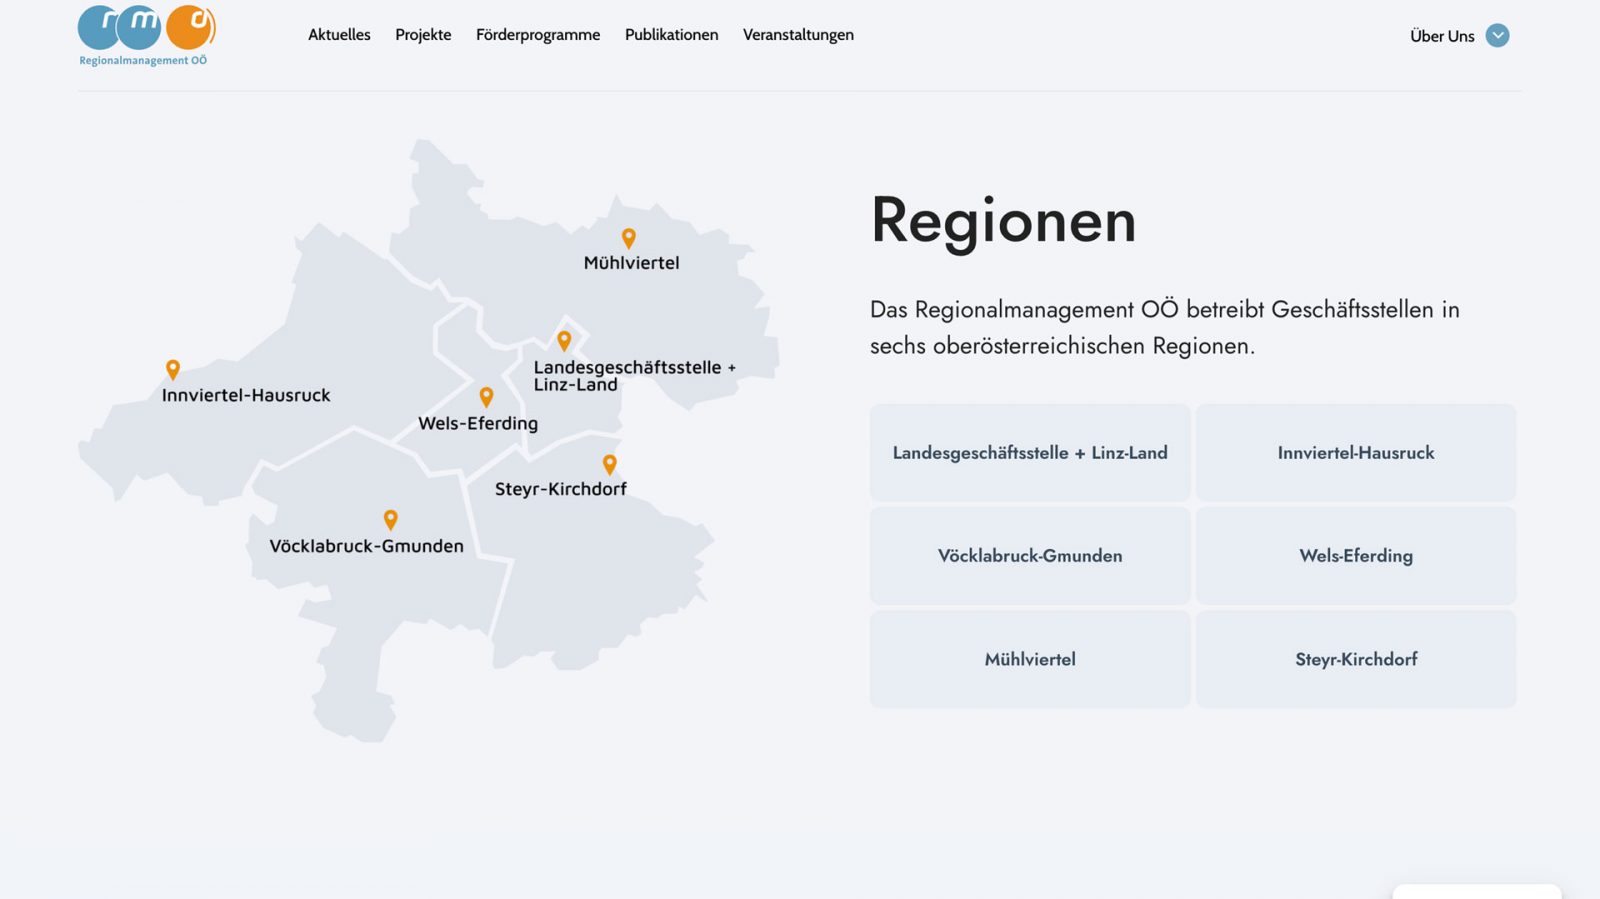Select the Wels-Eferding region button
This screenshot has width=1600, height=899.
point(1356,556)
